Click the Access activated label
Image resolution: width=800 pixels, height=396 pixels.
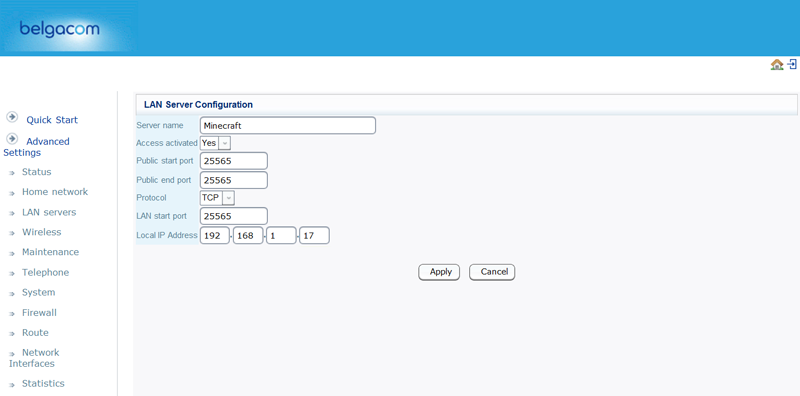[x=167, y=143]
